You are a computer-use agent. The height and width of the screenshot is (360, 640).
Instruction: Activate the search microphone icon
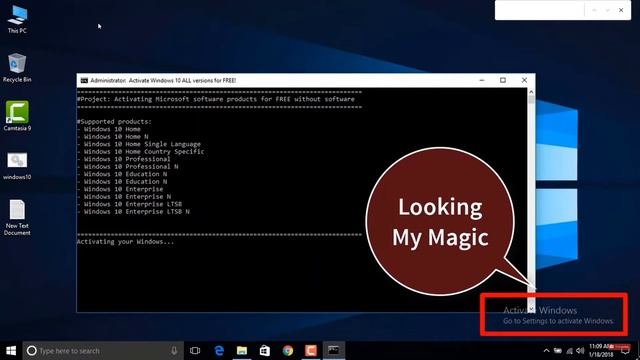click(174, 351)
